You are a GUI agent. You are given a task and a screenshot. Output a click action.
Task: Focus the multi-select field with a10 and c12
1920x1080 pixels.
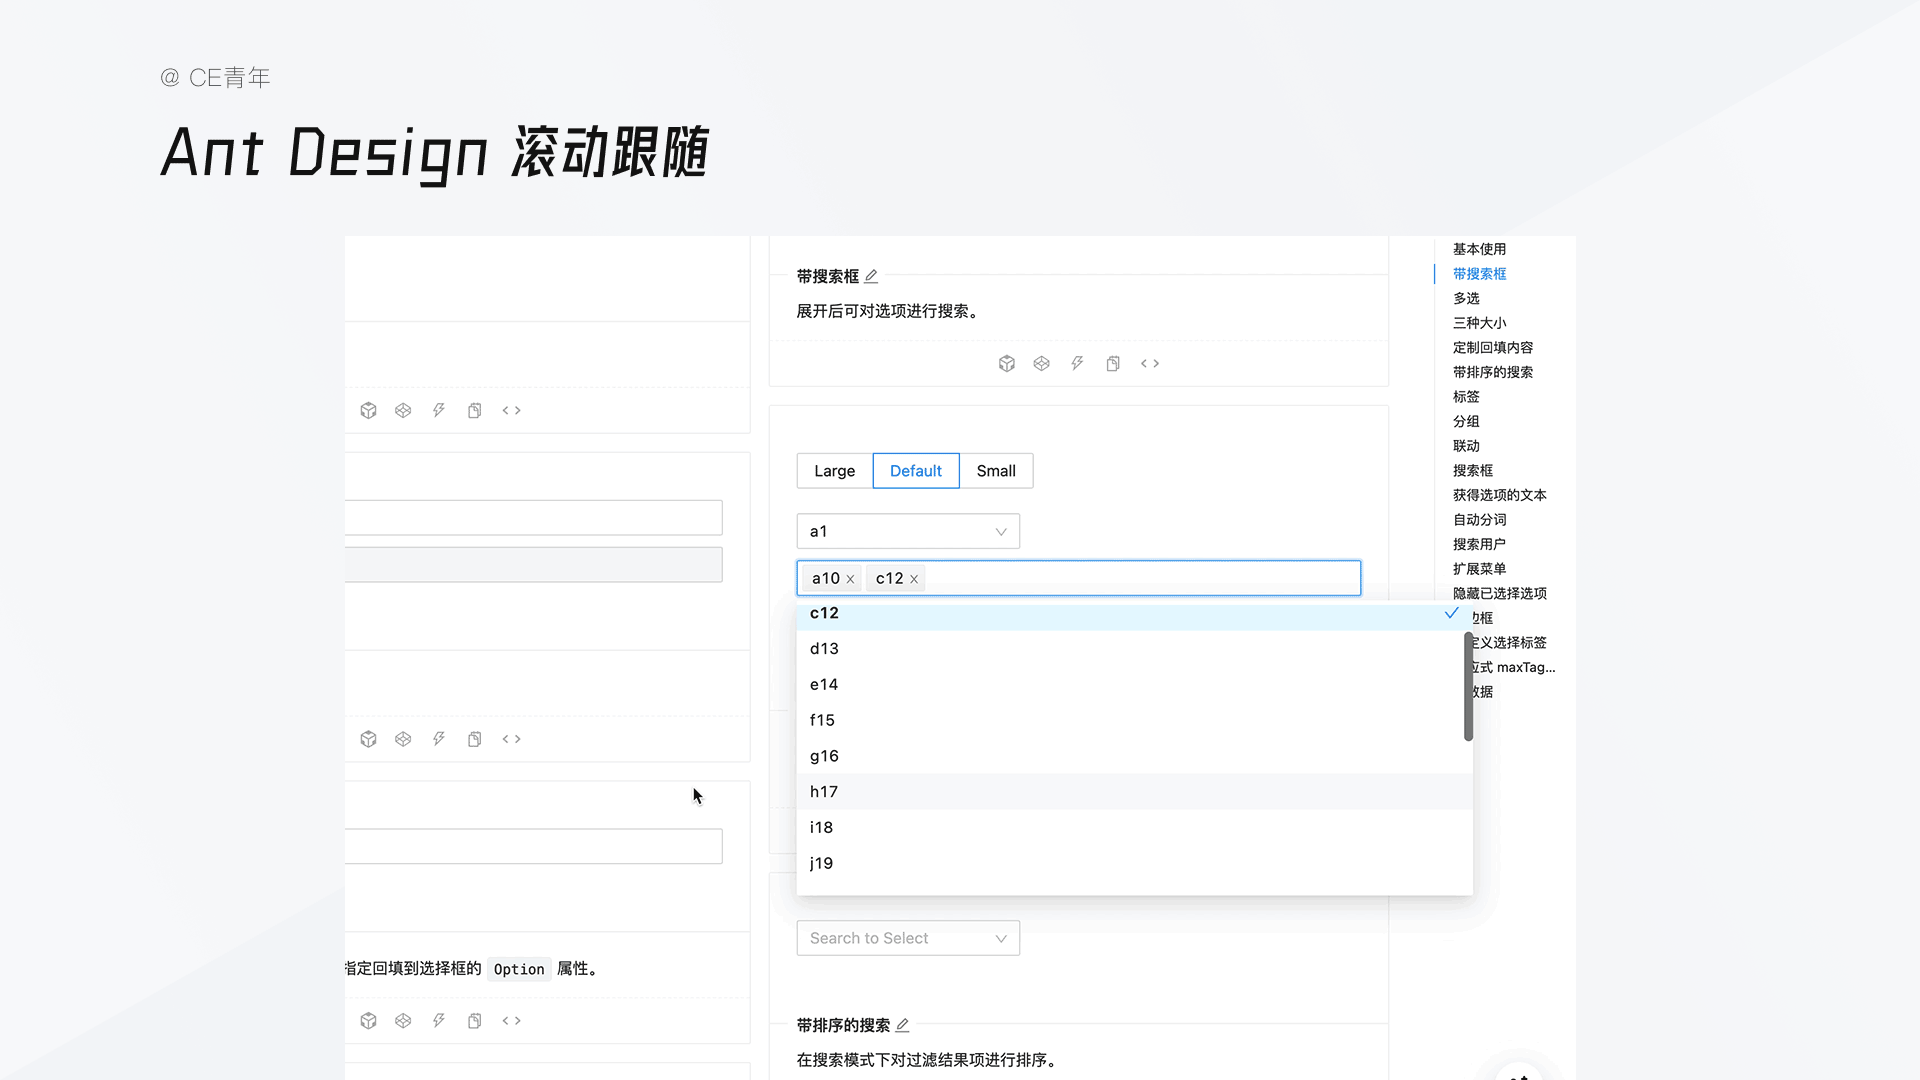1079,578
